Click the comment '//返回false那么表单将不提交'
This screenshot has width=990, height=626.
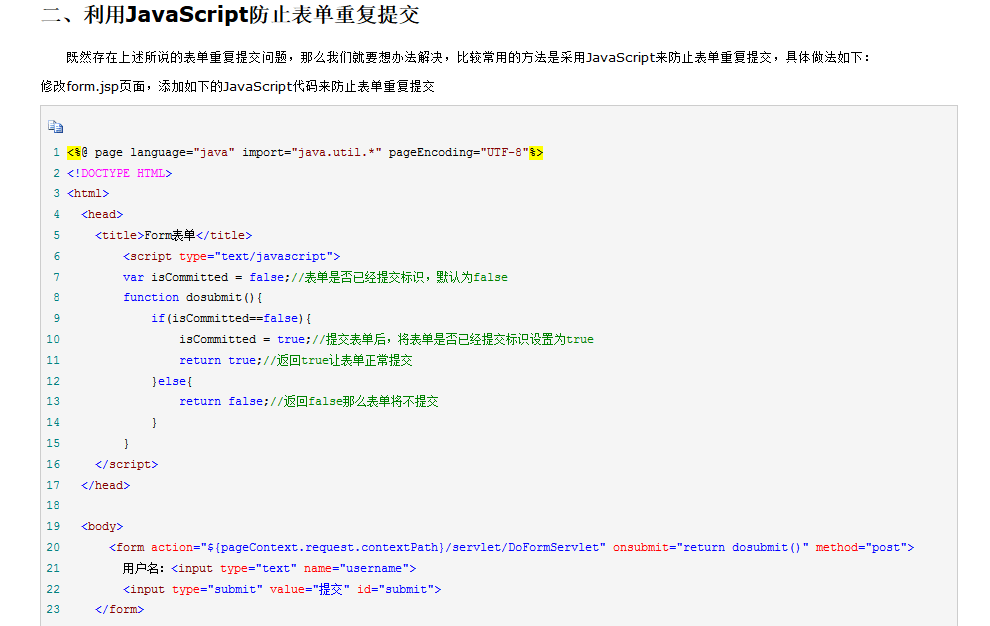pos(354,401)
